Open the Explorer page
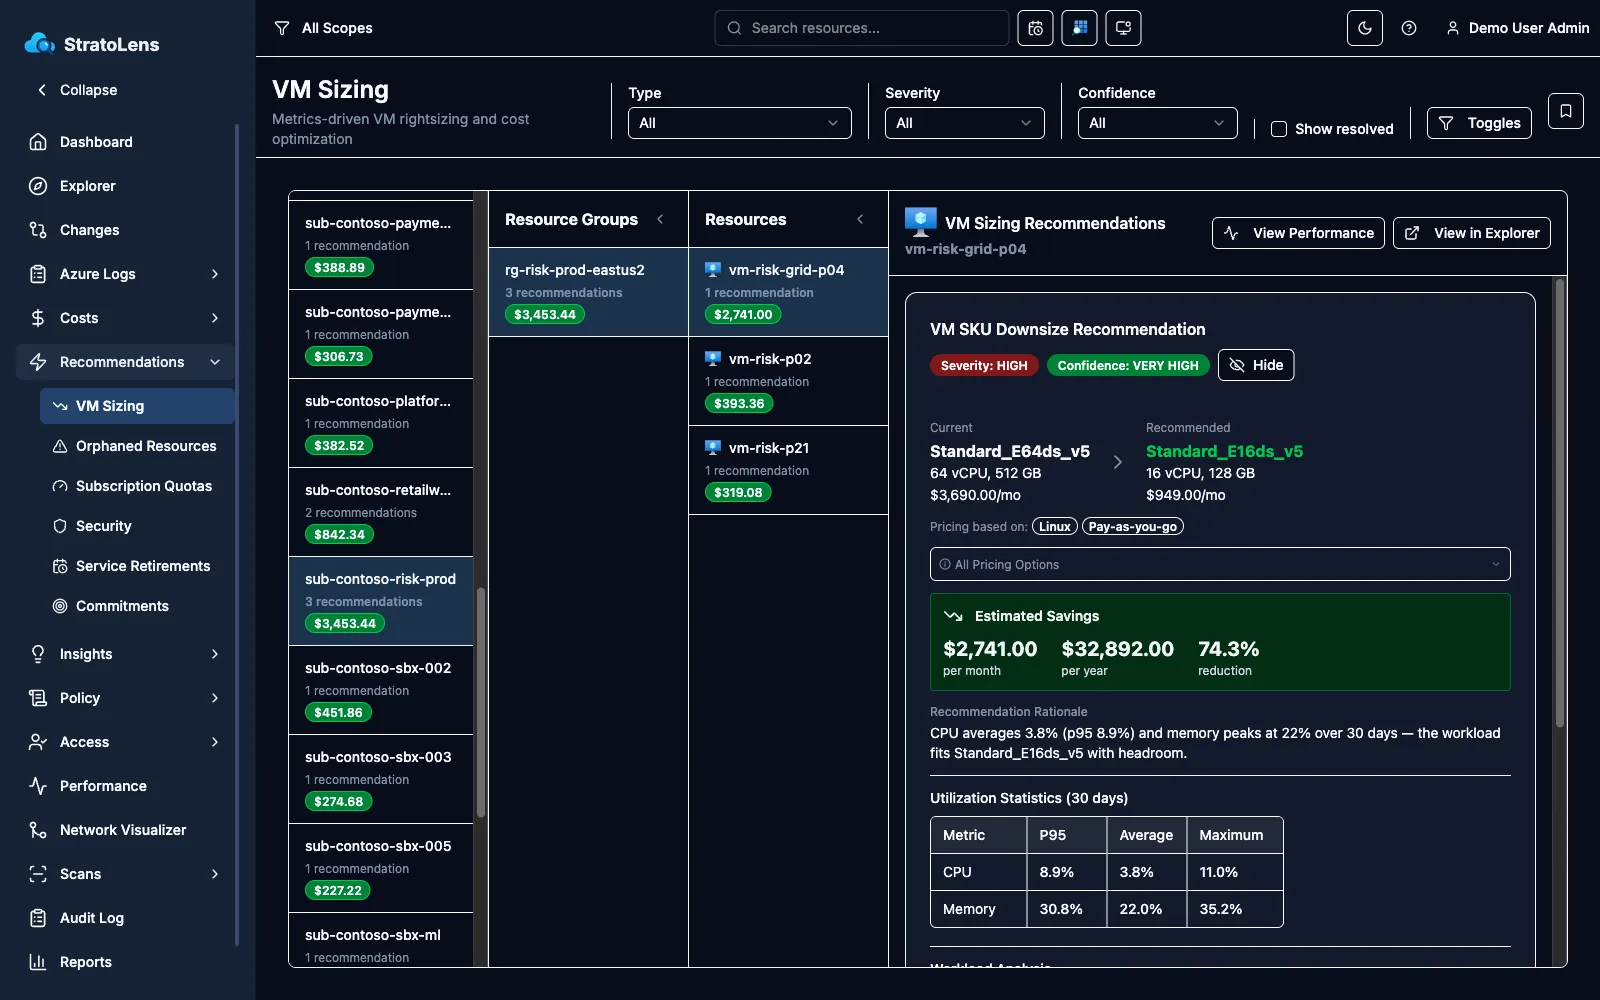 [x=126, y=186]
